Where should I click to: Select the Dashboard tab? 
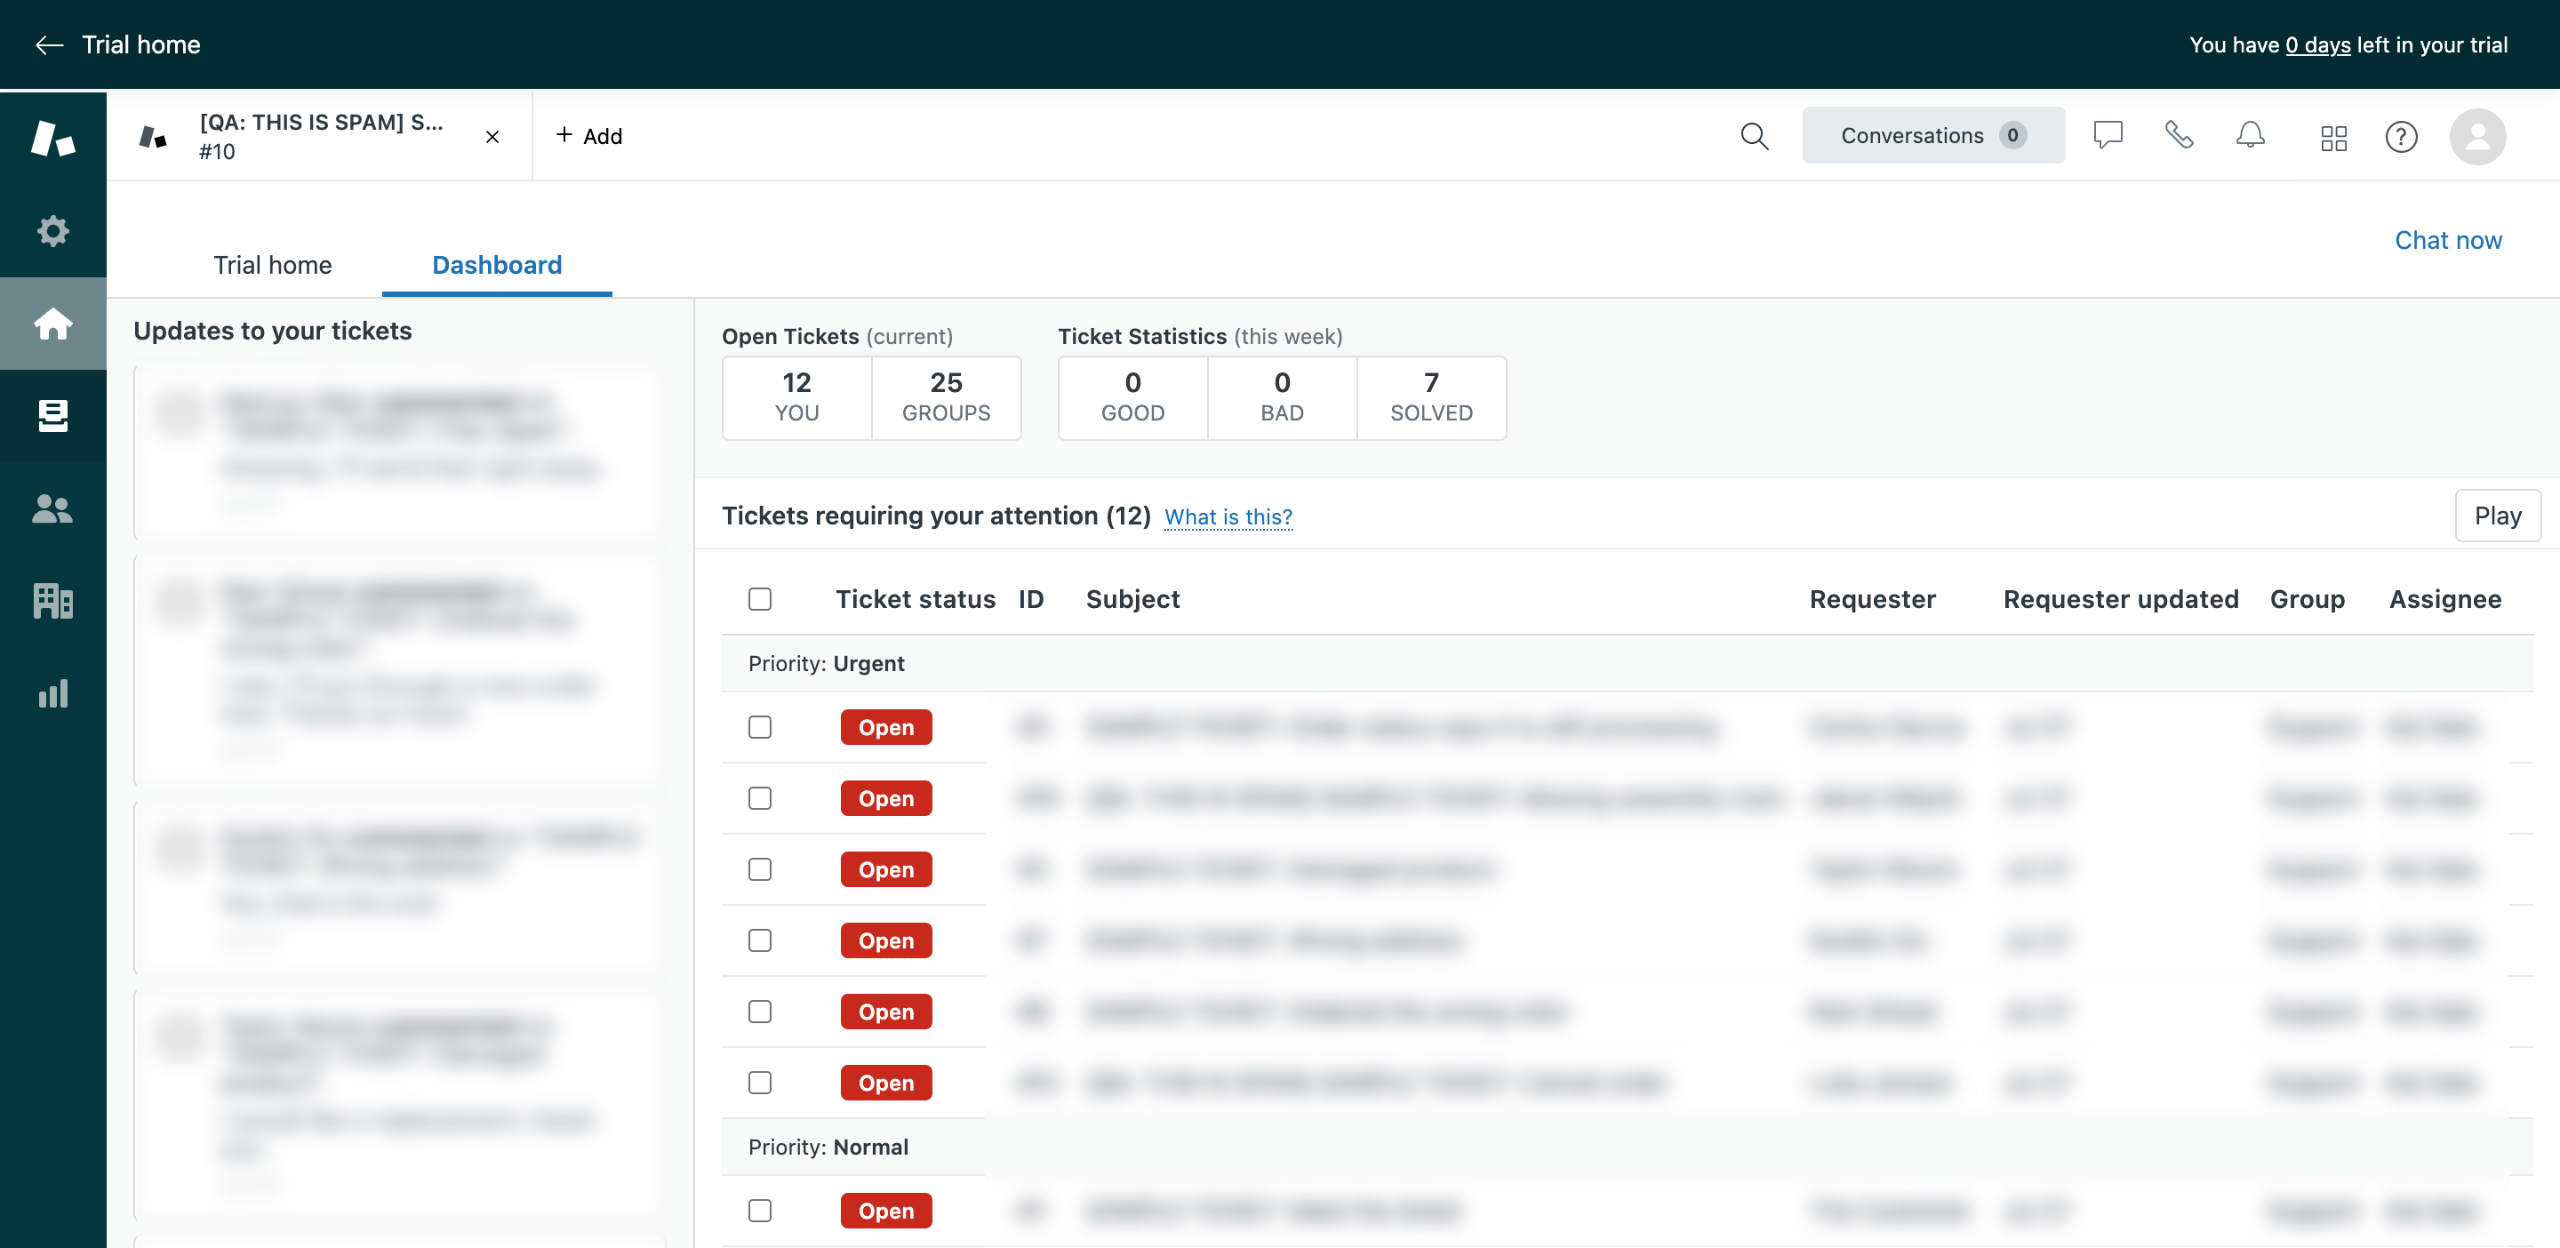[496, 265]
